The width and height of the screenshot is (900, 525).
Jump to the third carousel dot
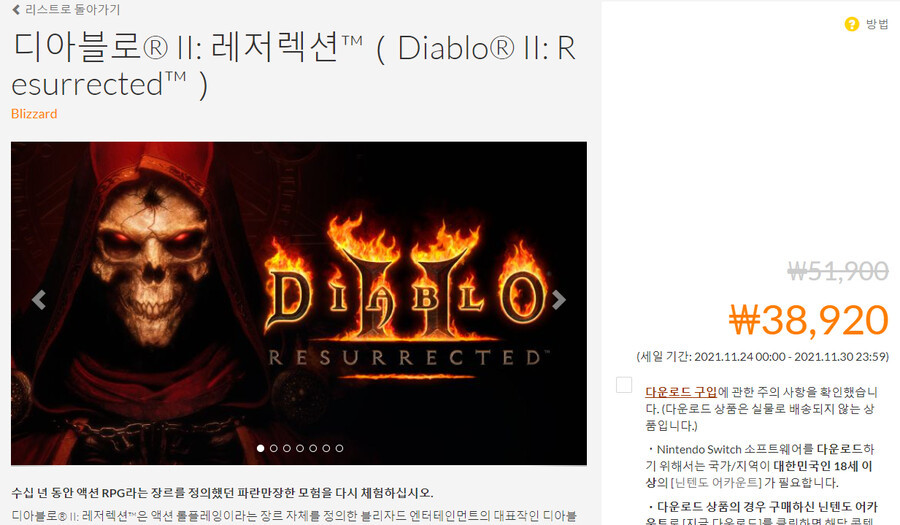(287, 448)
